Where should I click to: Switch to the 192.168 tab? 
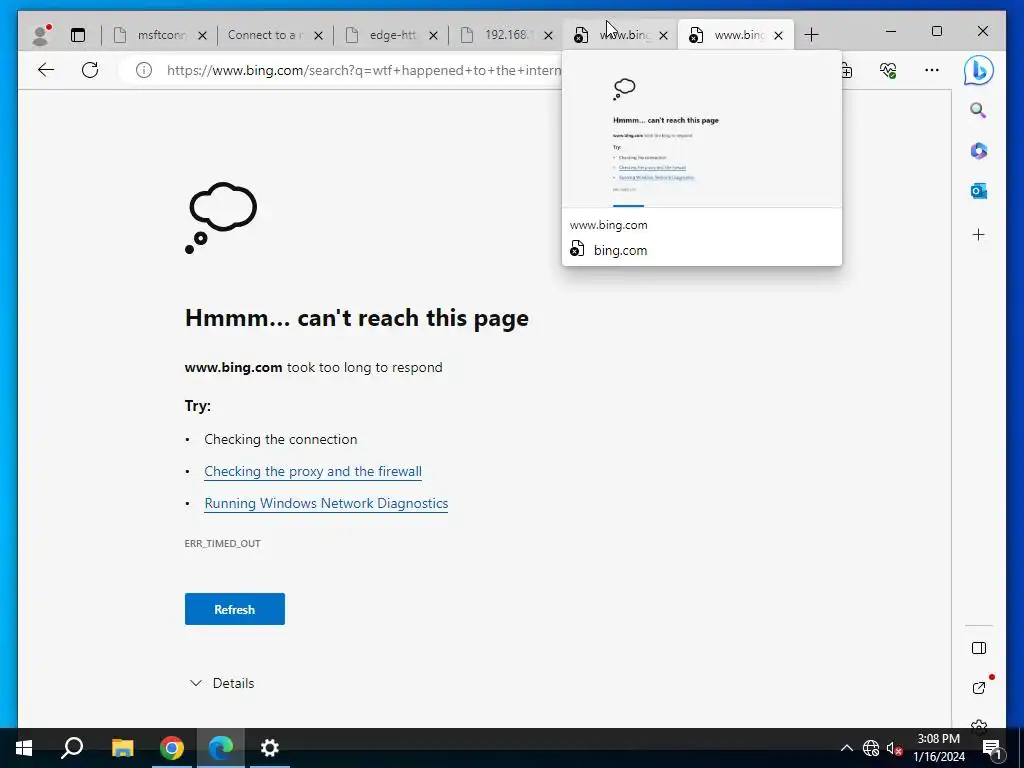(x=507, y=35)
